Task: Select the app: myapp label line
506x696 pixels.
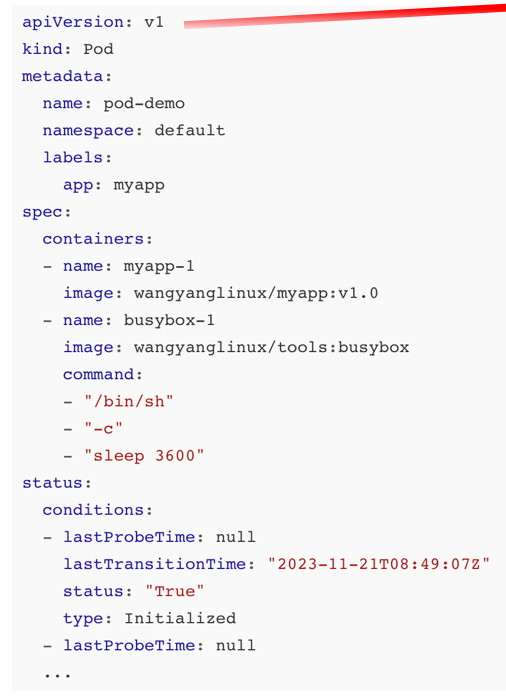Action: click(x=114, y=185)
